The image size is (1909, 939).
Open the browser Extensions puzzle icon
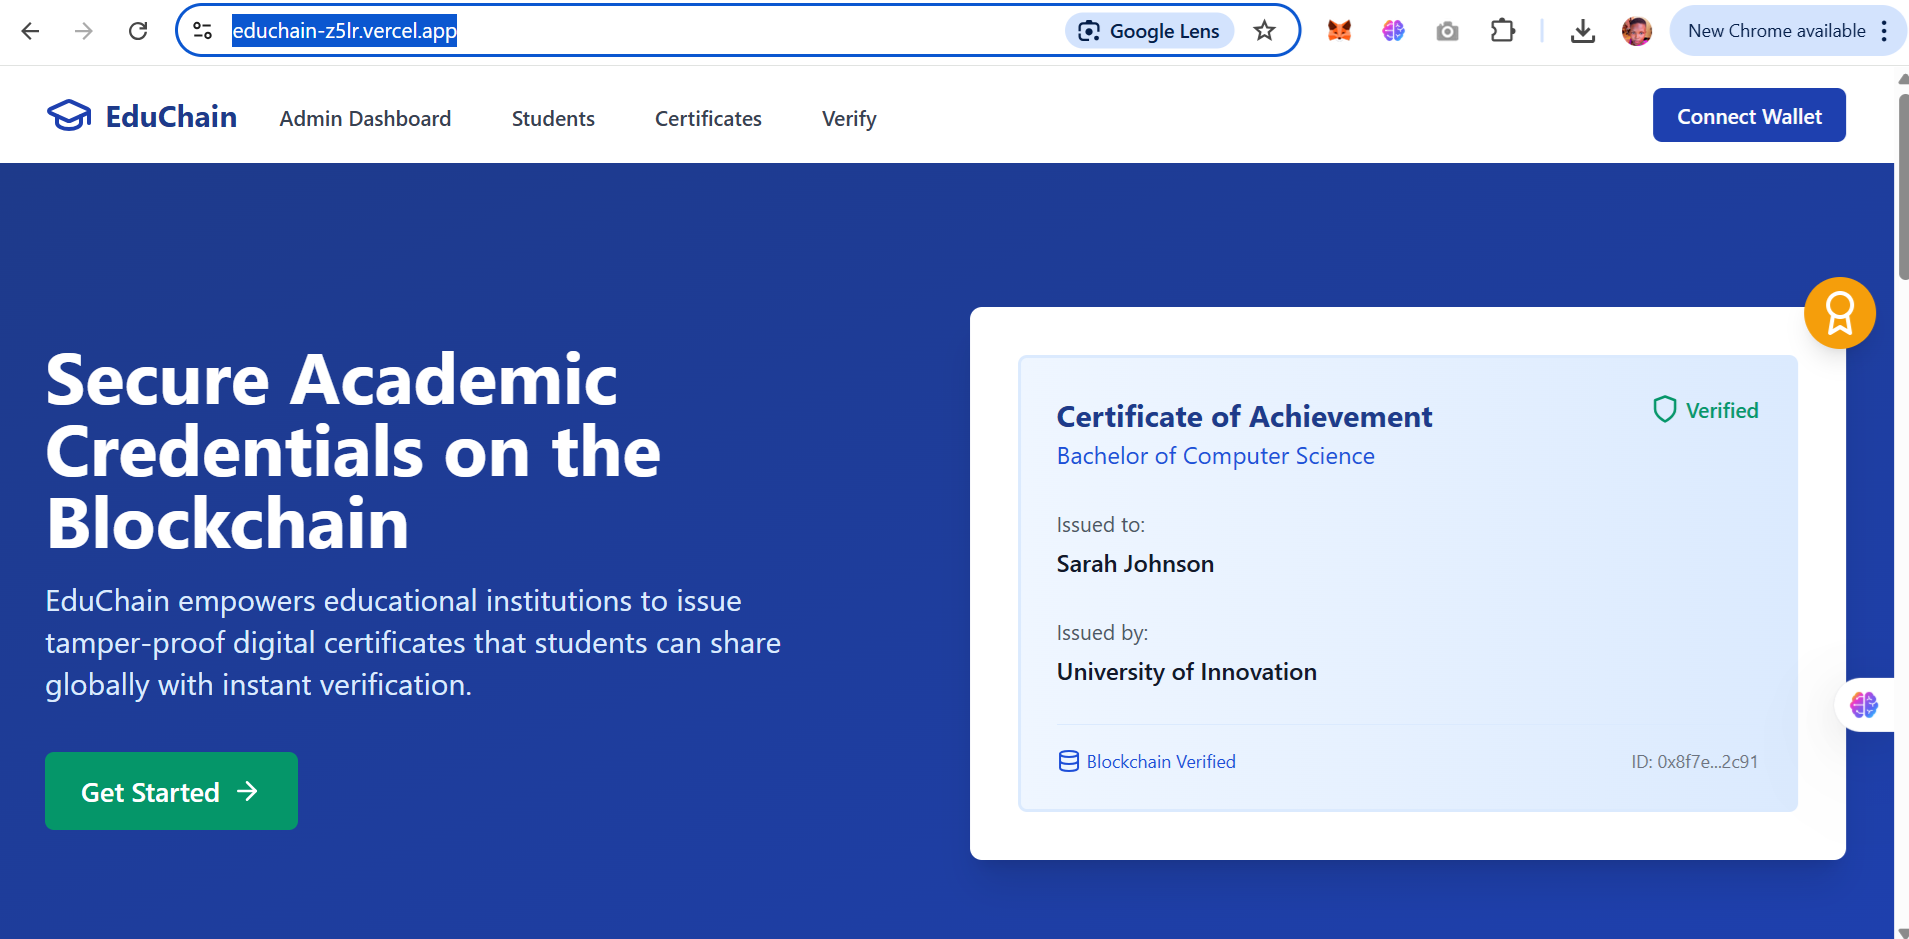(x=1502, y=31)
